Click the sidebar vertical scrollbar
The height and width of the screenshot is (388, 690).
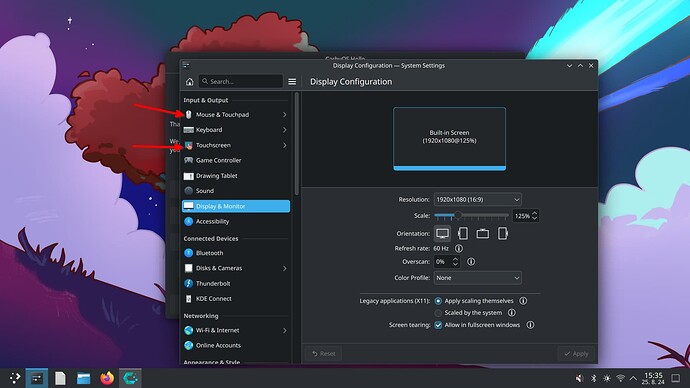point(297,144)
